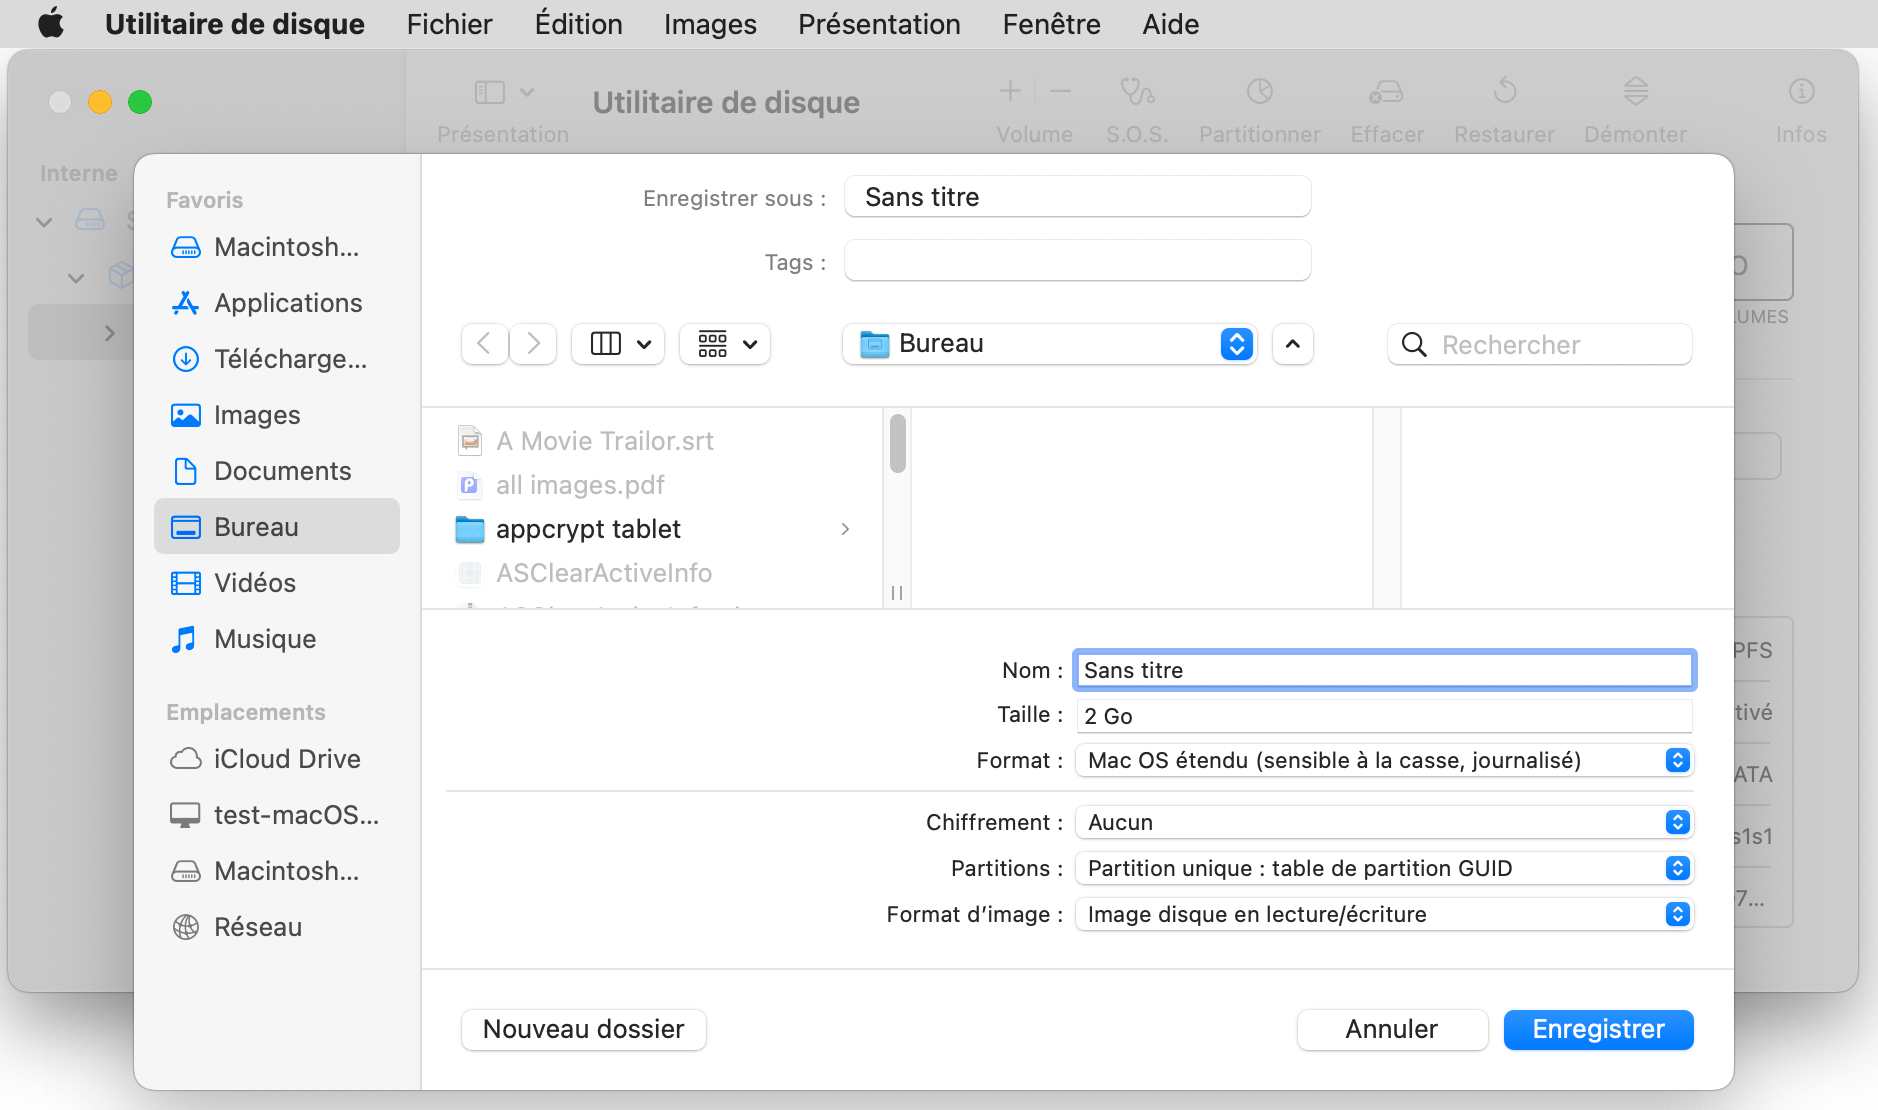
Task: Click the Rechercher search field
Action: [1540, 345]
